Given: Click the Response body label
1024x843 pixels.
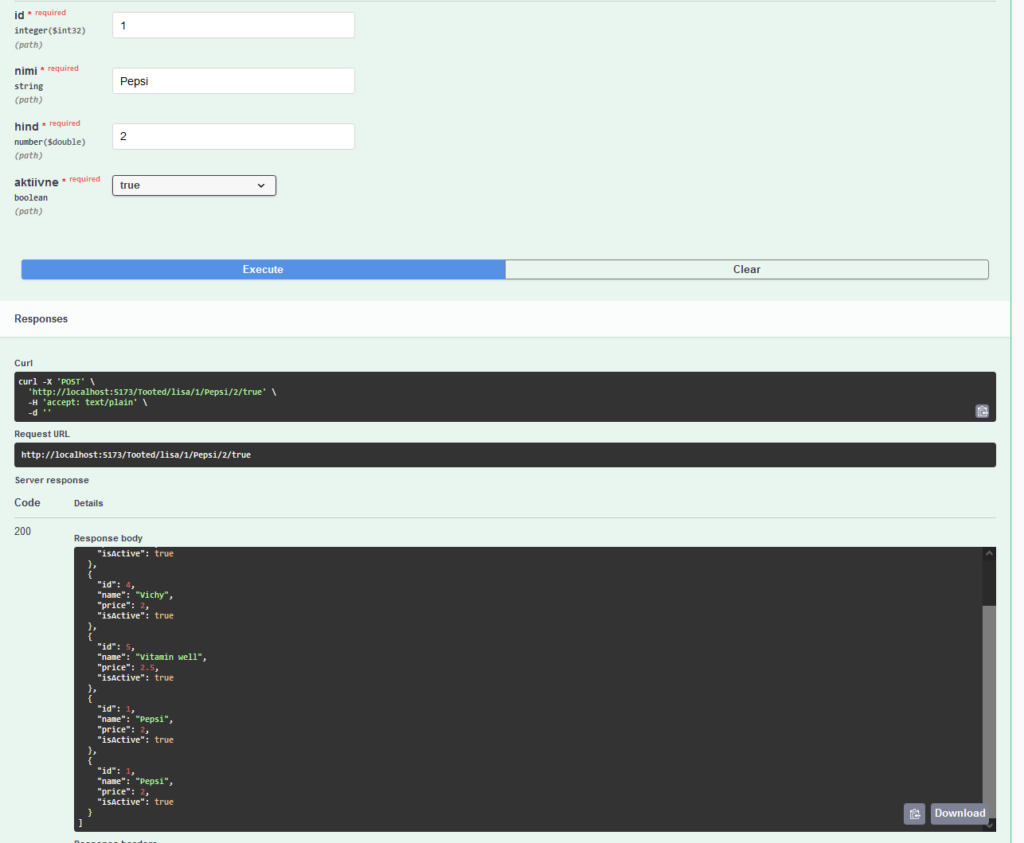Looking at the screenshot, I should click(x=108, y=538).
